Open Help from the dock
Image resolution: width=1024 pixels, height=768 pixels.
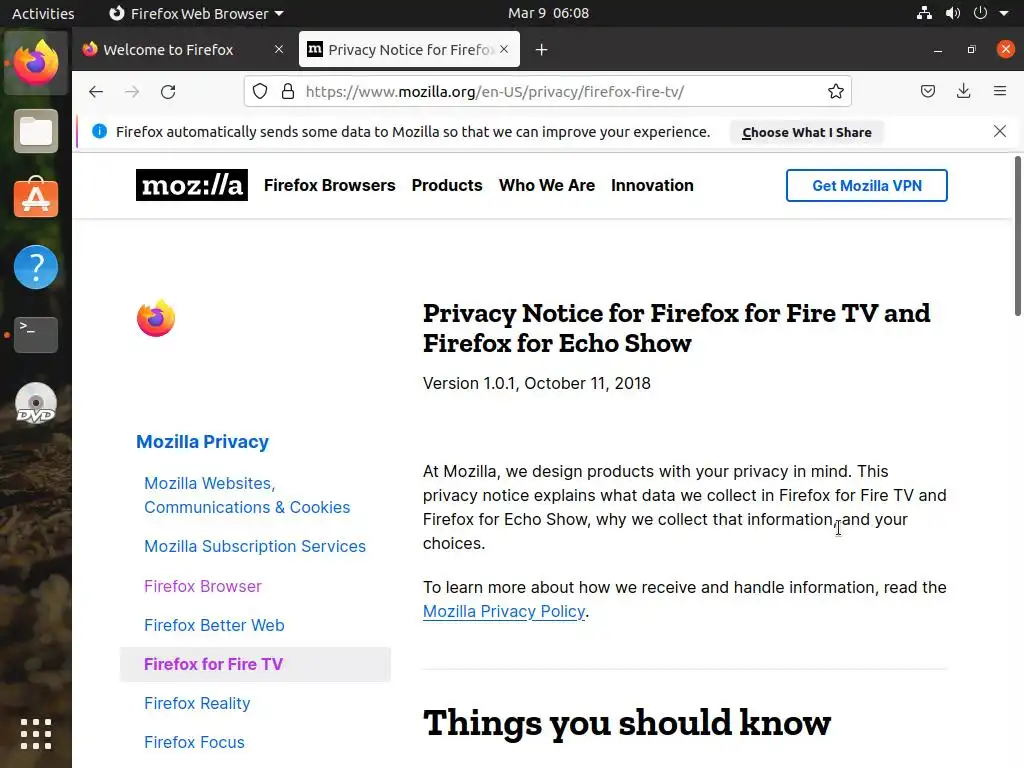click(36, 267)
